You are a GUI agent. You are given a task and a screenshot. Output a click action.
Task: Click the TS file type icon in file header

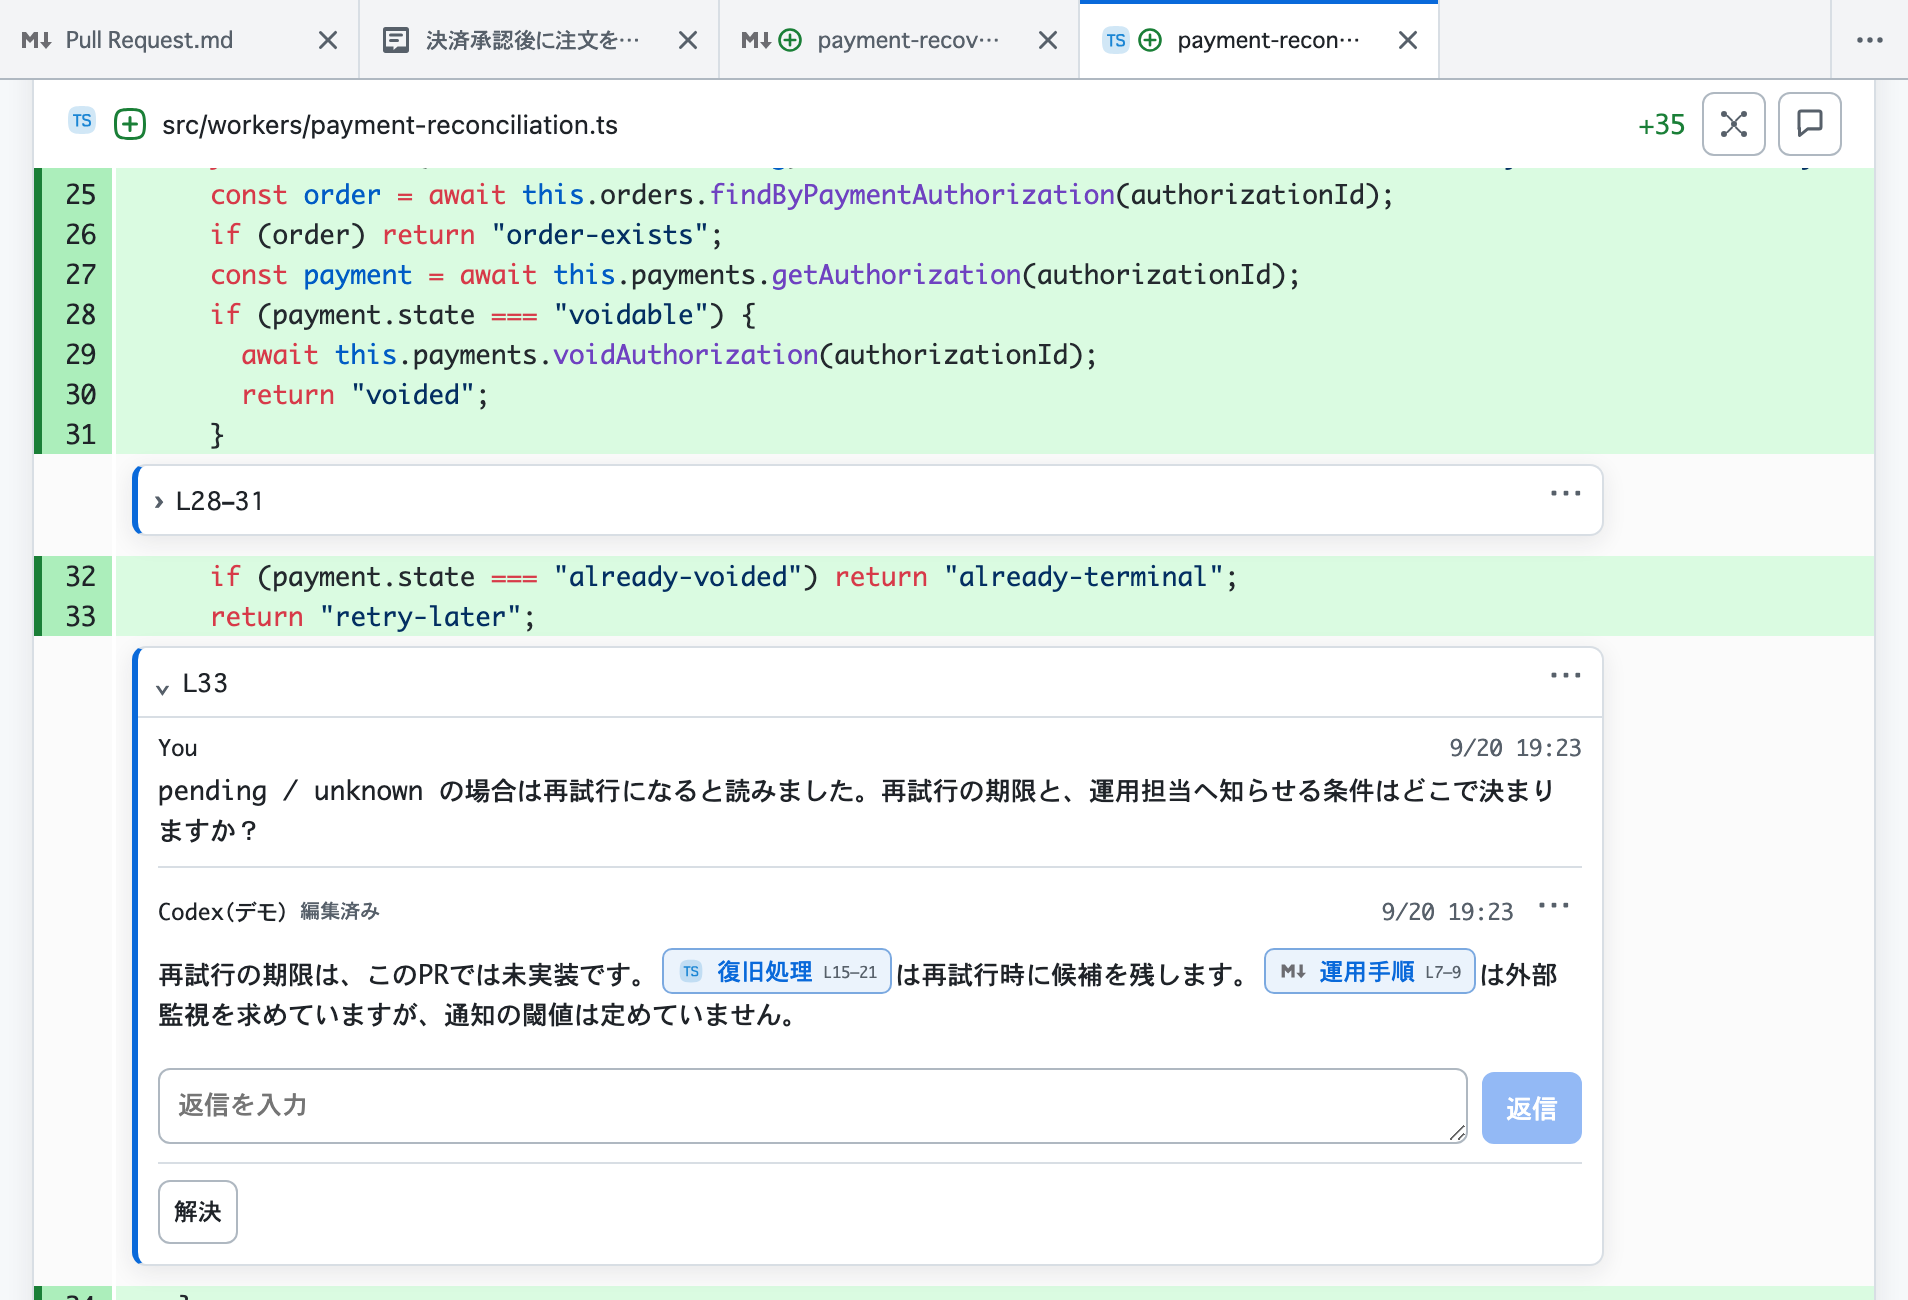[82, 121]
